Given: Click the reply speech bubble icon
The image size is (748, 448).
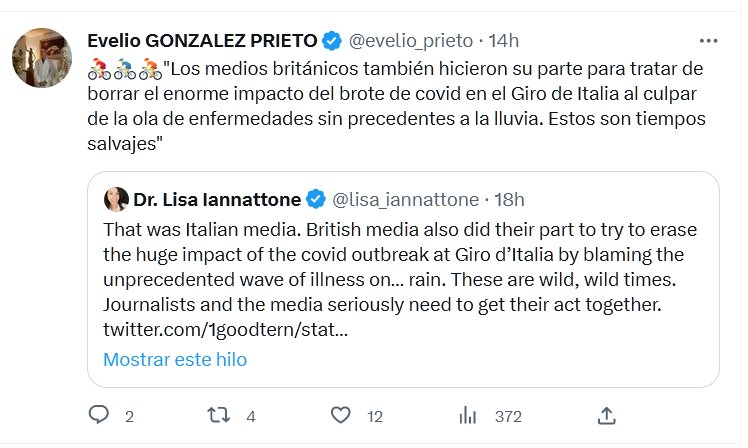Looking at the screenshot, I should (x=98, y=415).
